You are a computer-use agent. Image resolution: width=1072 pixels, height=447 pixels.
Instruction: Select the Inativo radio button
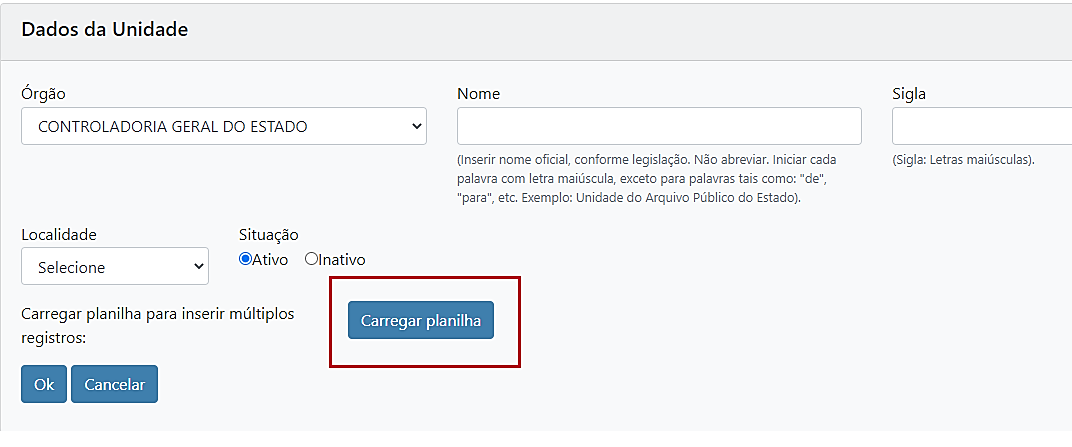pyautogui.click(x=311, y=259)
